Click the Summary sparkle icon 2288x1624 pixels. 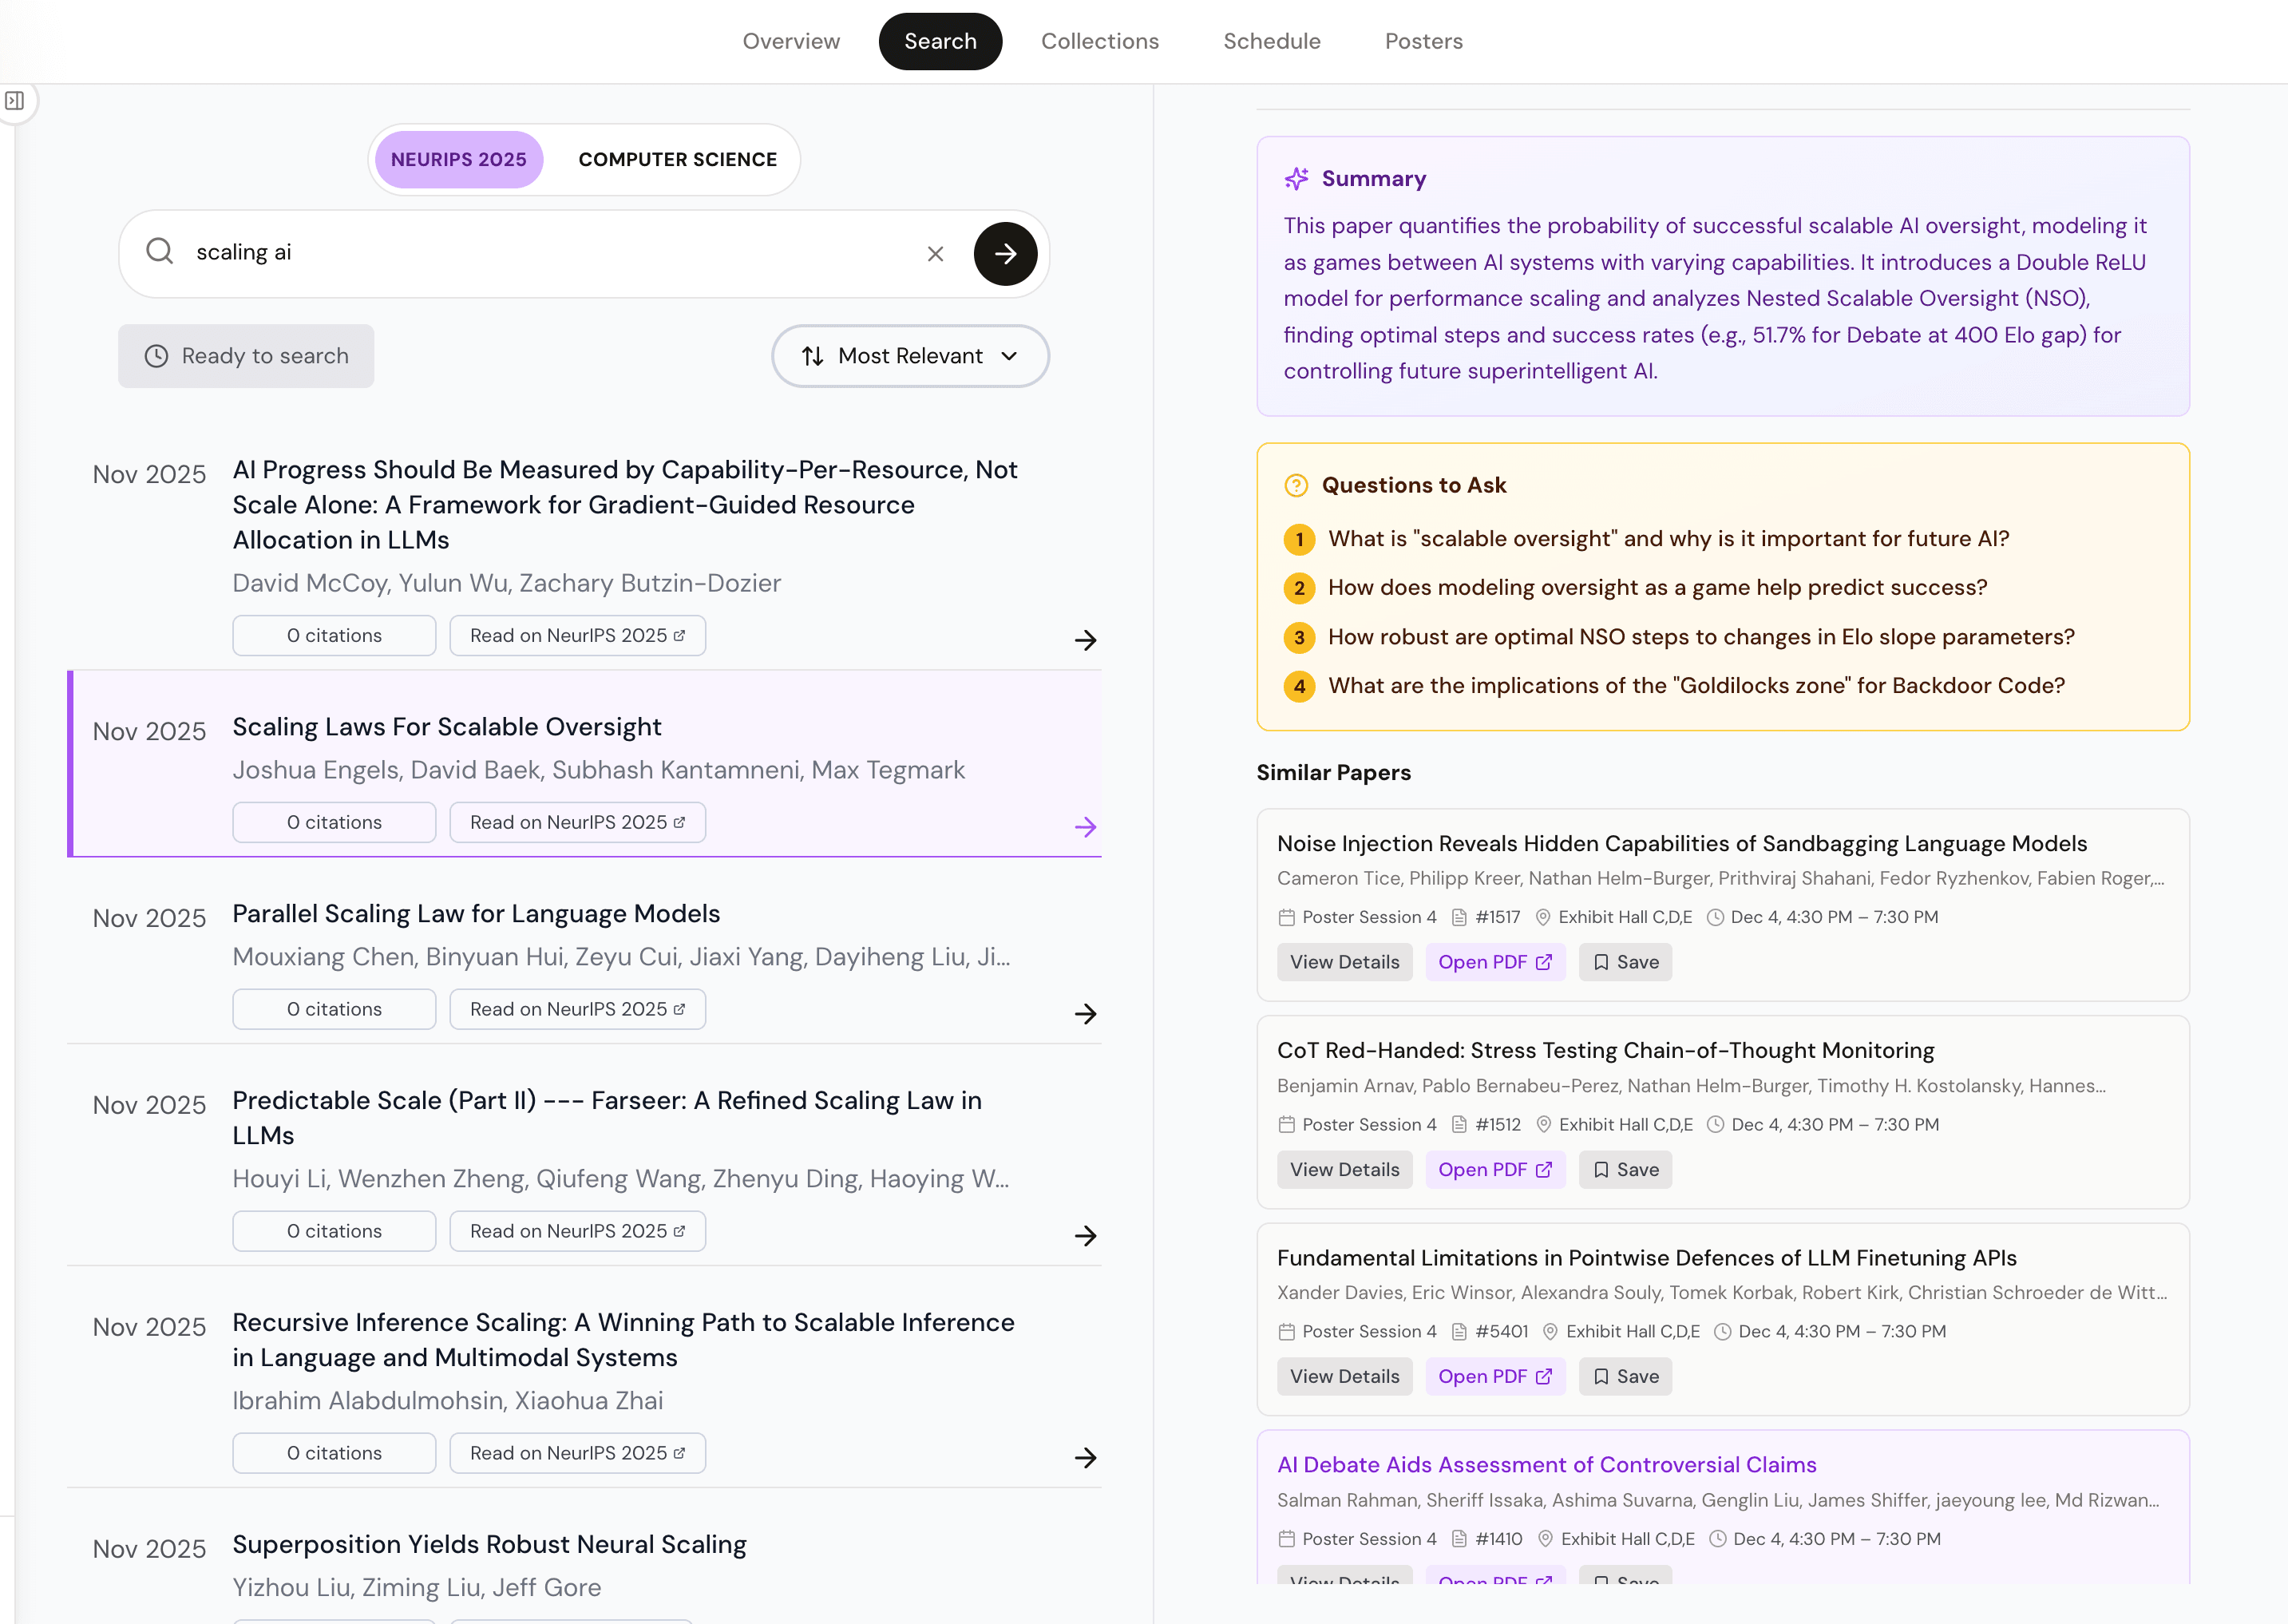pos(1297,178)
